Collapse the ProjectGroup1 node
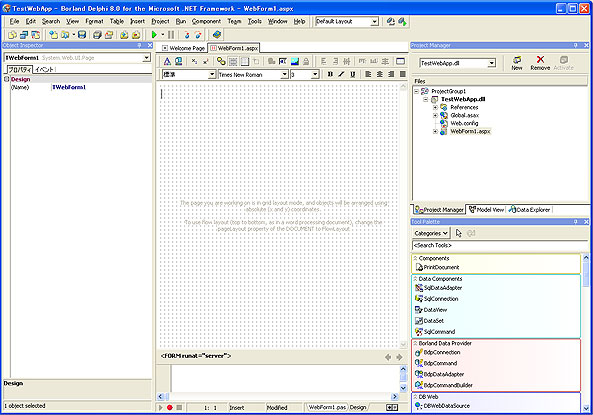This screenshot has width=593, height=415. [416, 91]
